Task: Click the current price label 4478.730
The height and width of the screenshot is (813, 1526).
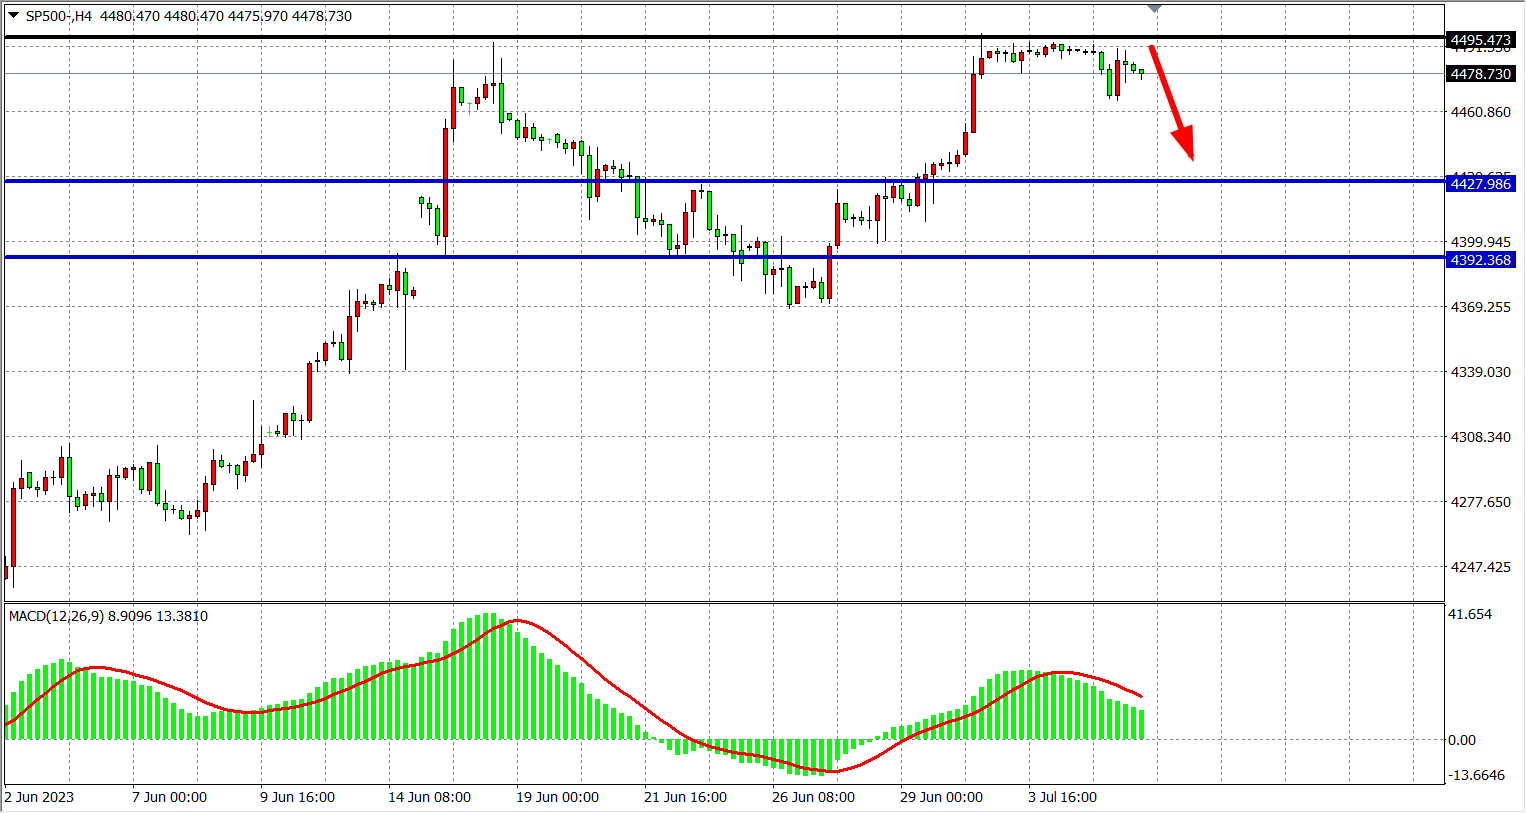Action: [x=1480, y=74]
